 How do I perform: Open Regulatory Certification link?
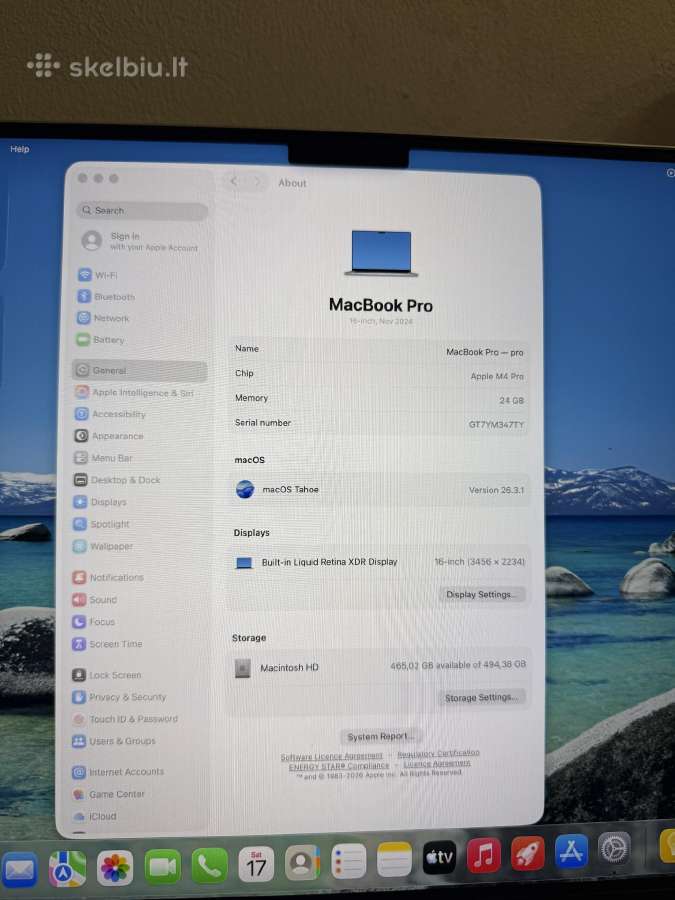(x=439, y=752)
